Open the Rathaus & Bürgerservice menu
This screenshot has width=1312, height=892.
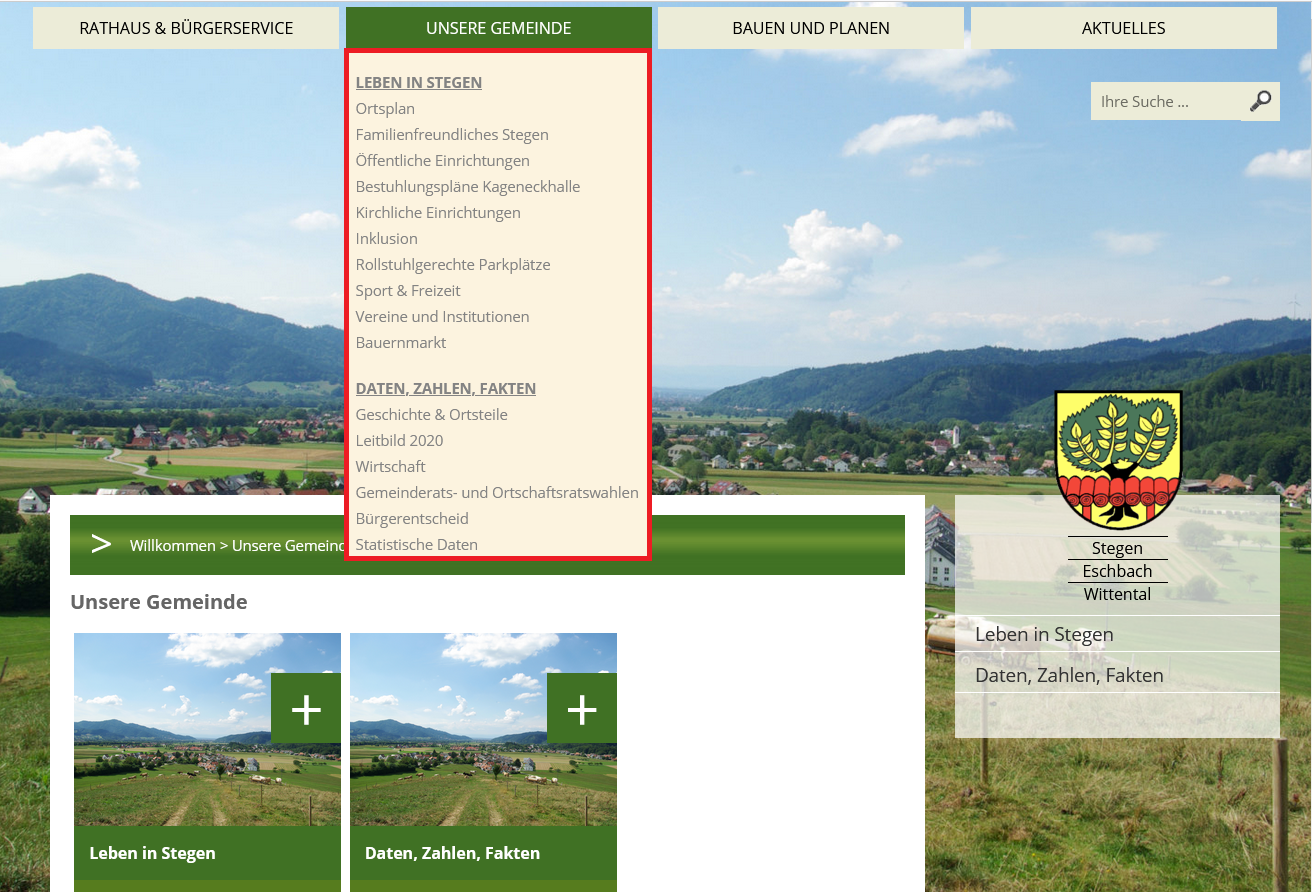coord(186,28)
